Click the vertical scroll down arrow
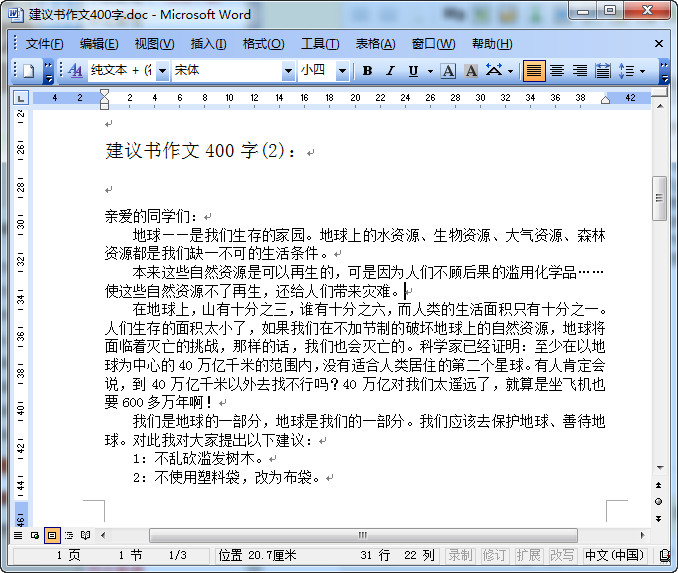The image size is (678, 573). click(x=660, y=467)
